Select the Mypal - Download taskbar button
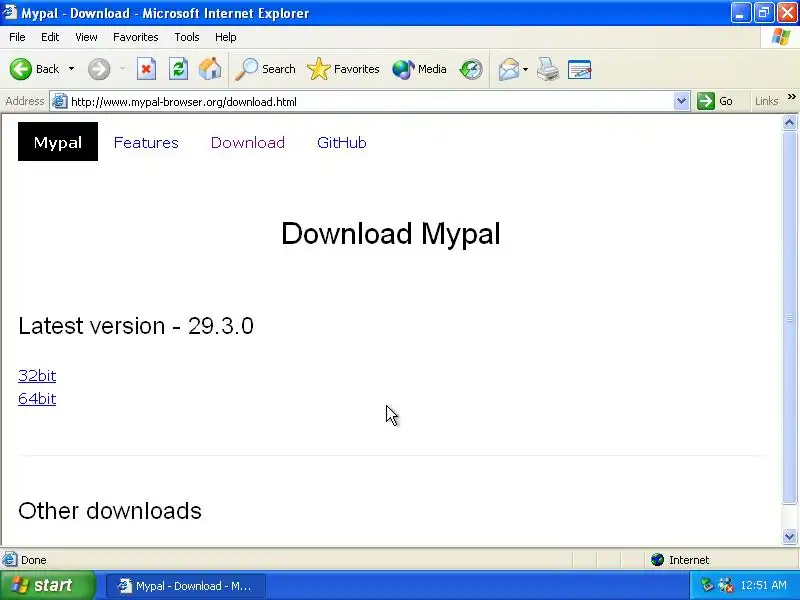The height and width of the screenshot is (600, 800). tap(186, 586)
